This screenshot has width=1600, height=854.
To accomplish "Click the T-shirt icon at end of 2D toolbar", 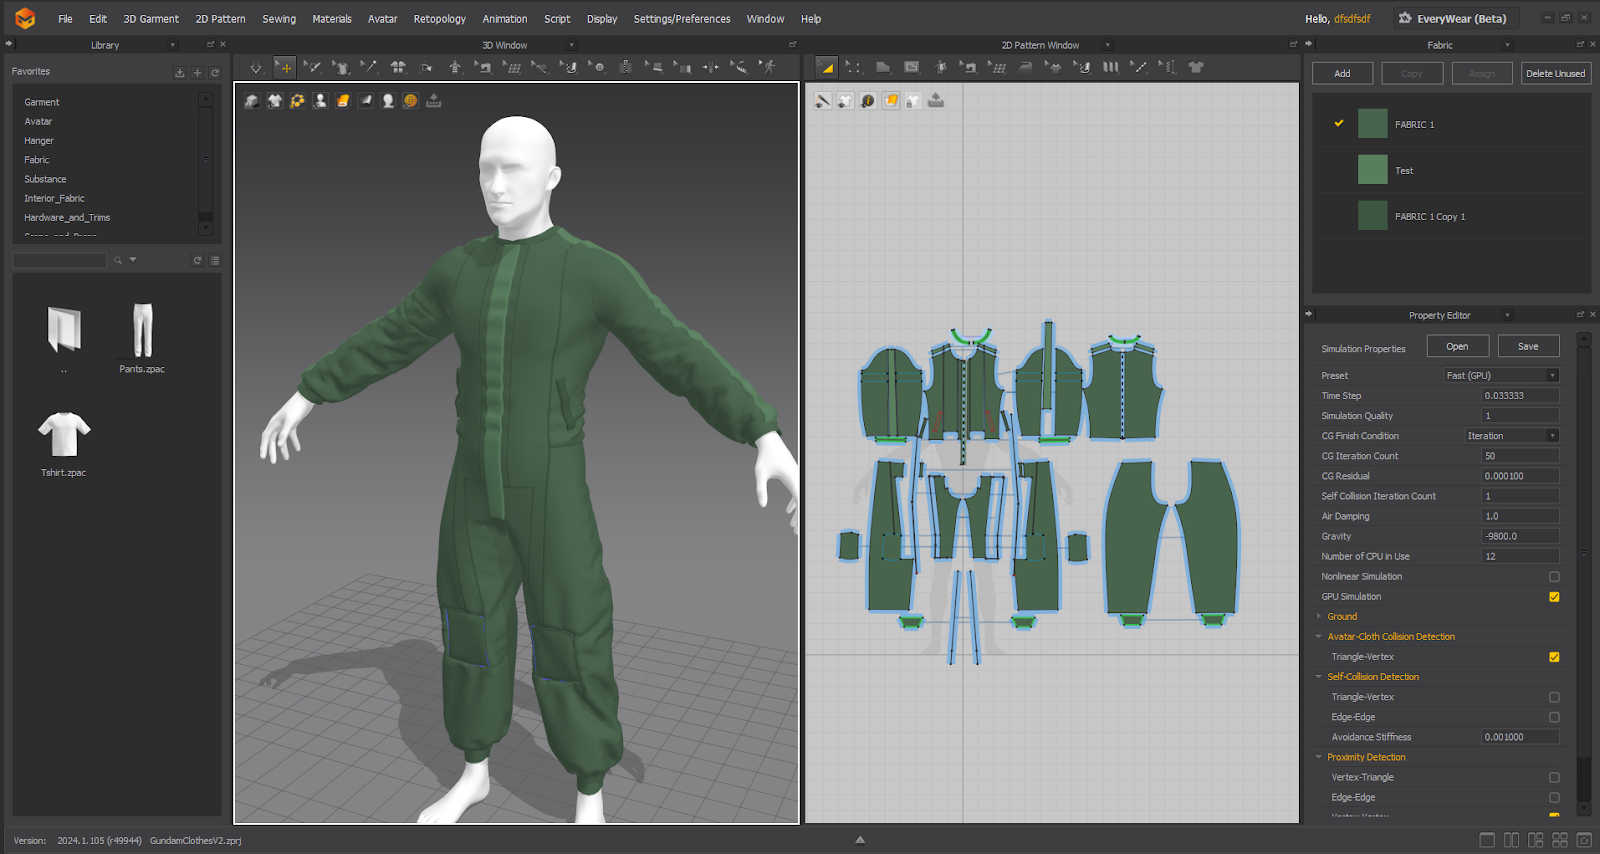I will coord(1196,67).
